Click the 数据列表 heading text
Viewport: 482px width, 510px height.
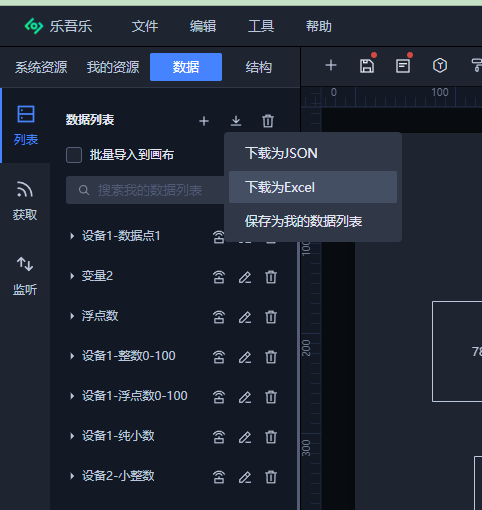click(x=90, y=120)
